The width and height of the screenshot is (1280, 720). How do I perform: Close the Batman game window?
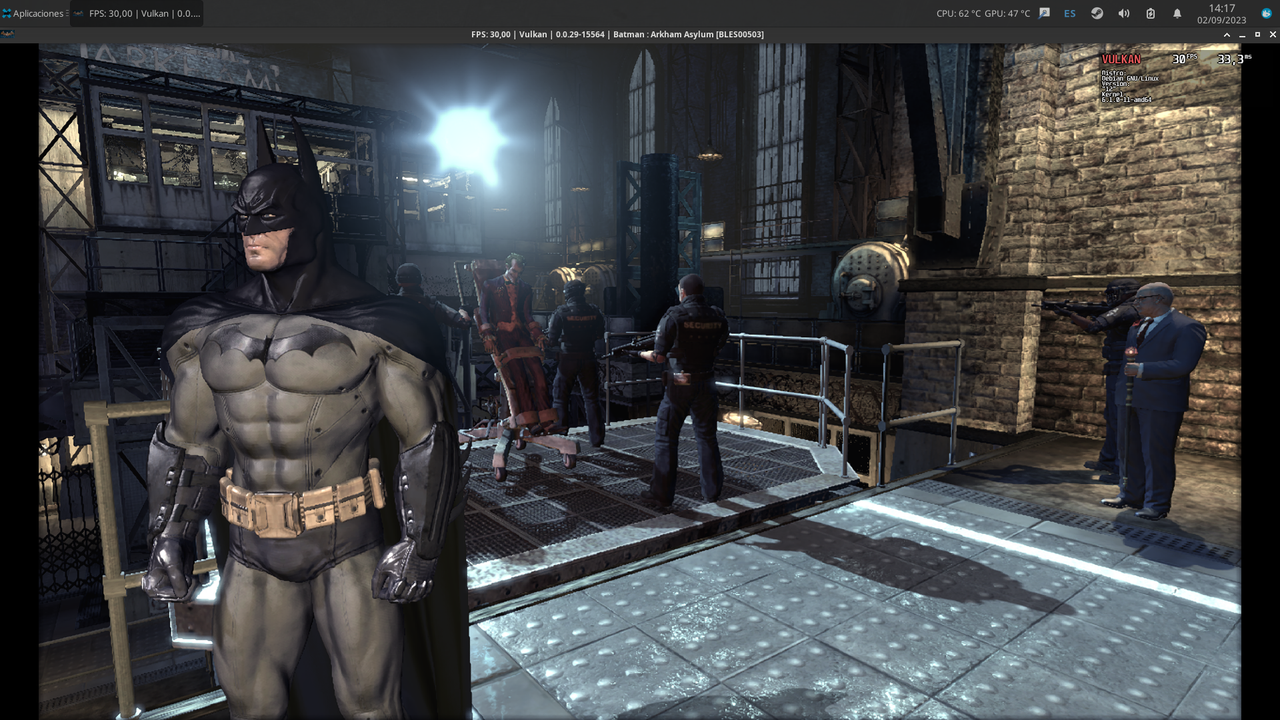click(1272, 34)
